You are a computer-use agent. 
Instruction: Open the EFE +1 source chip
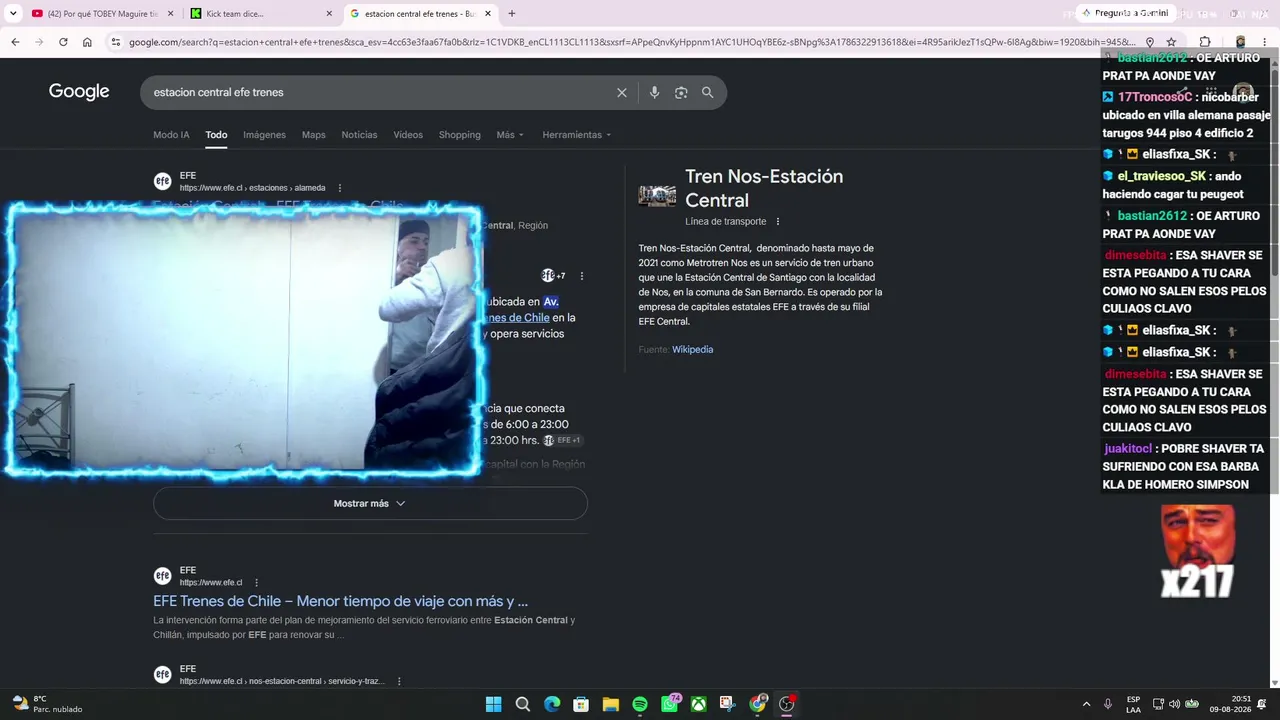click(561, 440)
